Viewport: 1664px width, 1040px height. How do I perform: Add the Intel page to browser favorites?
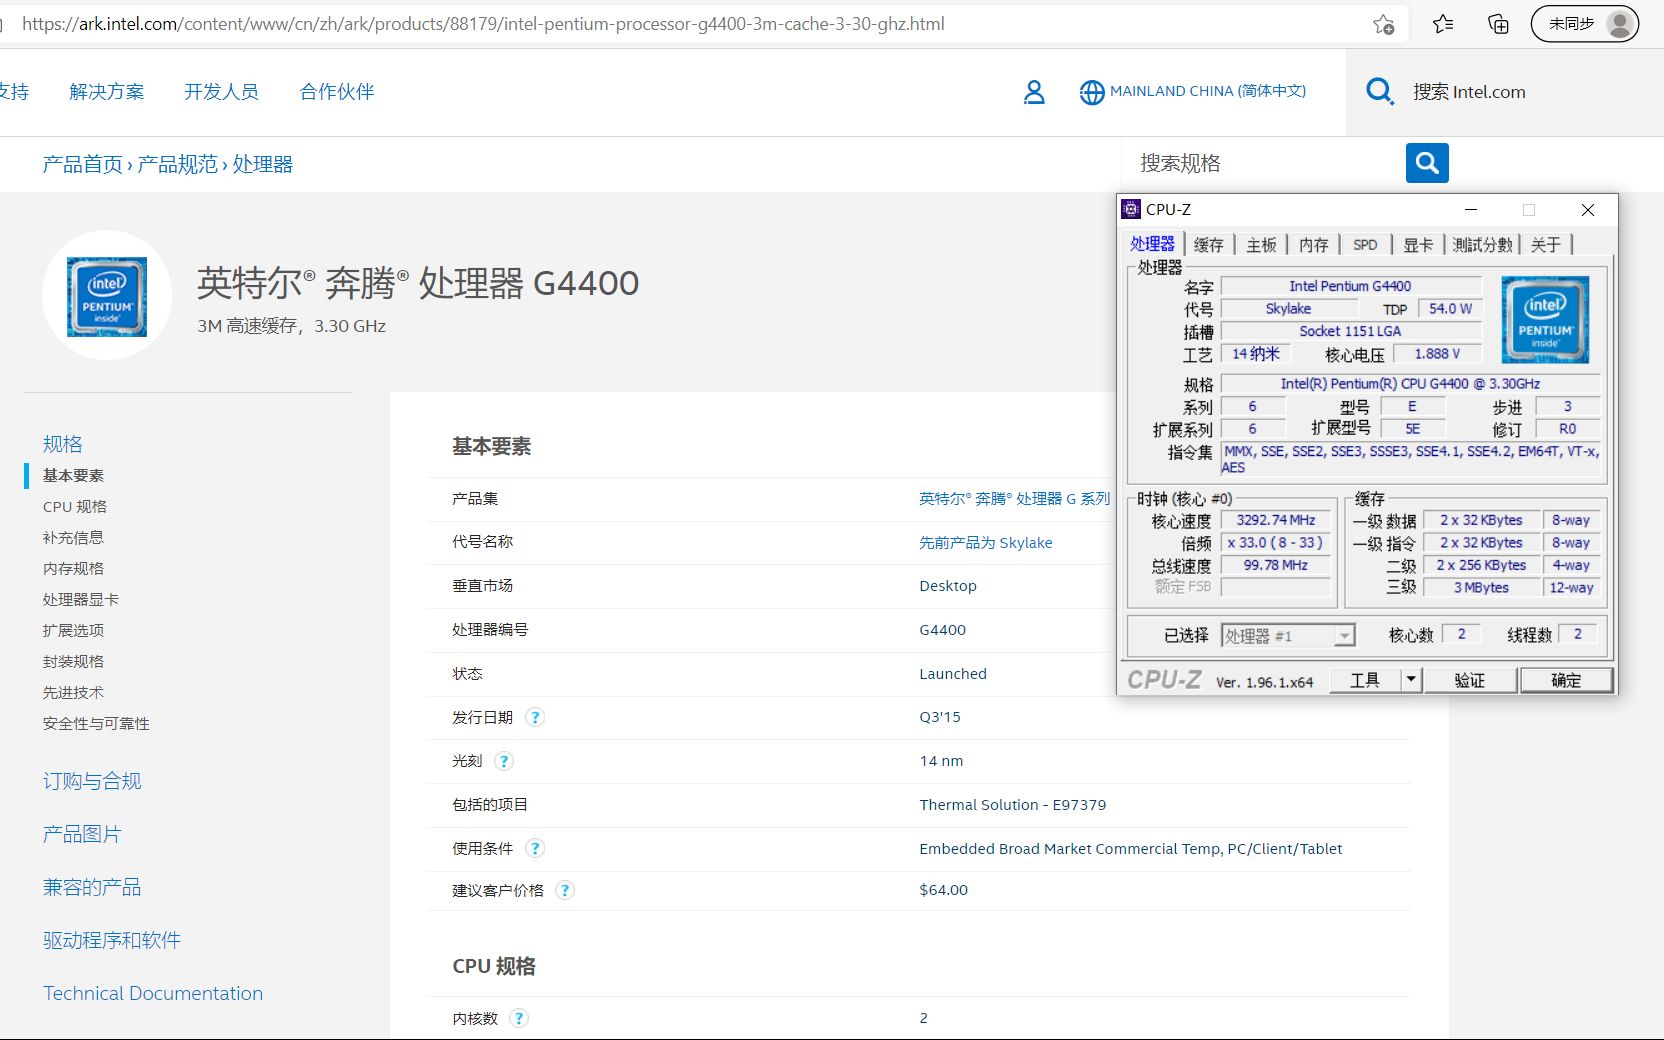(1383, 24)
